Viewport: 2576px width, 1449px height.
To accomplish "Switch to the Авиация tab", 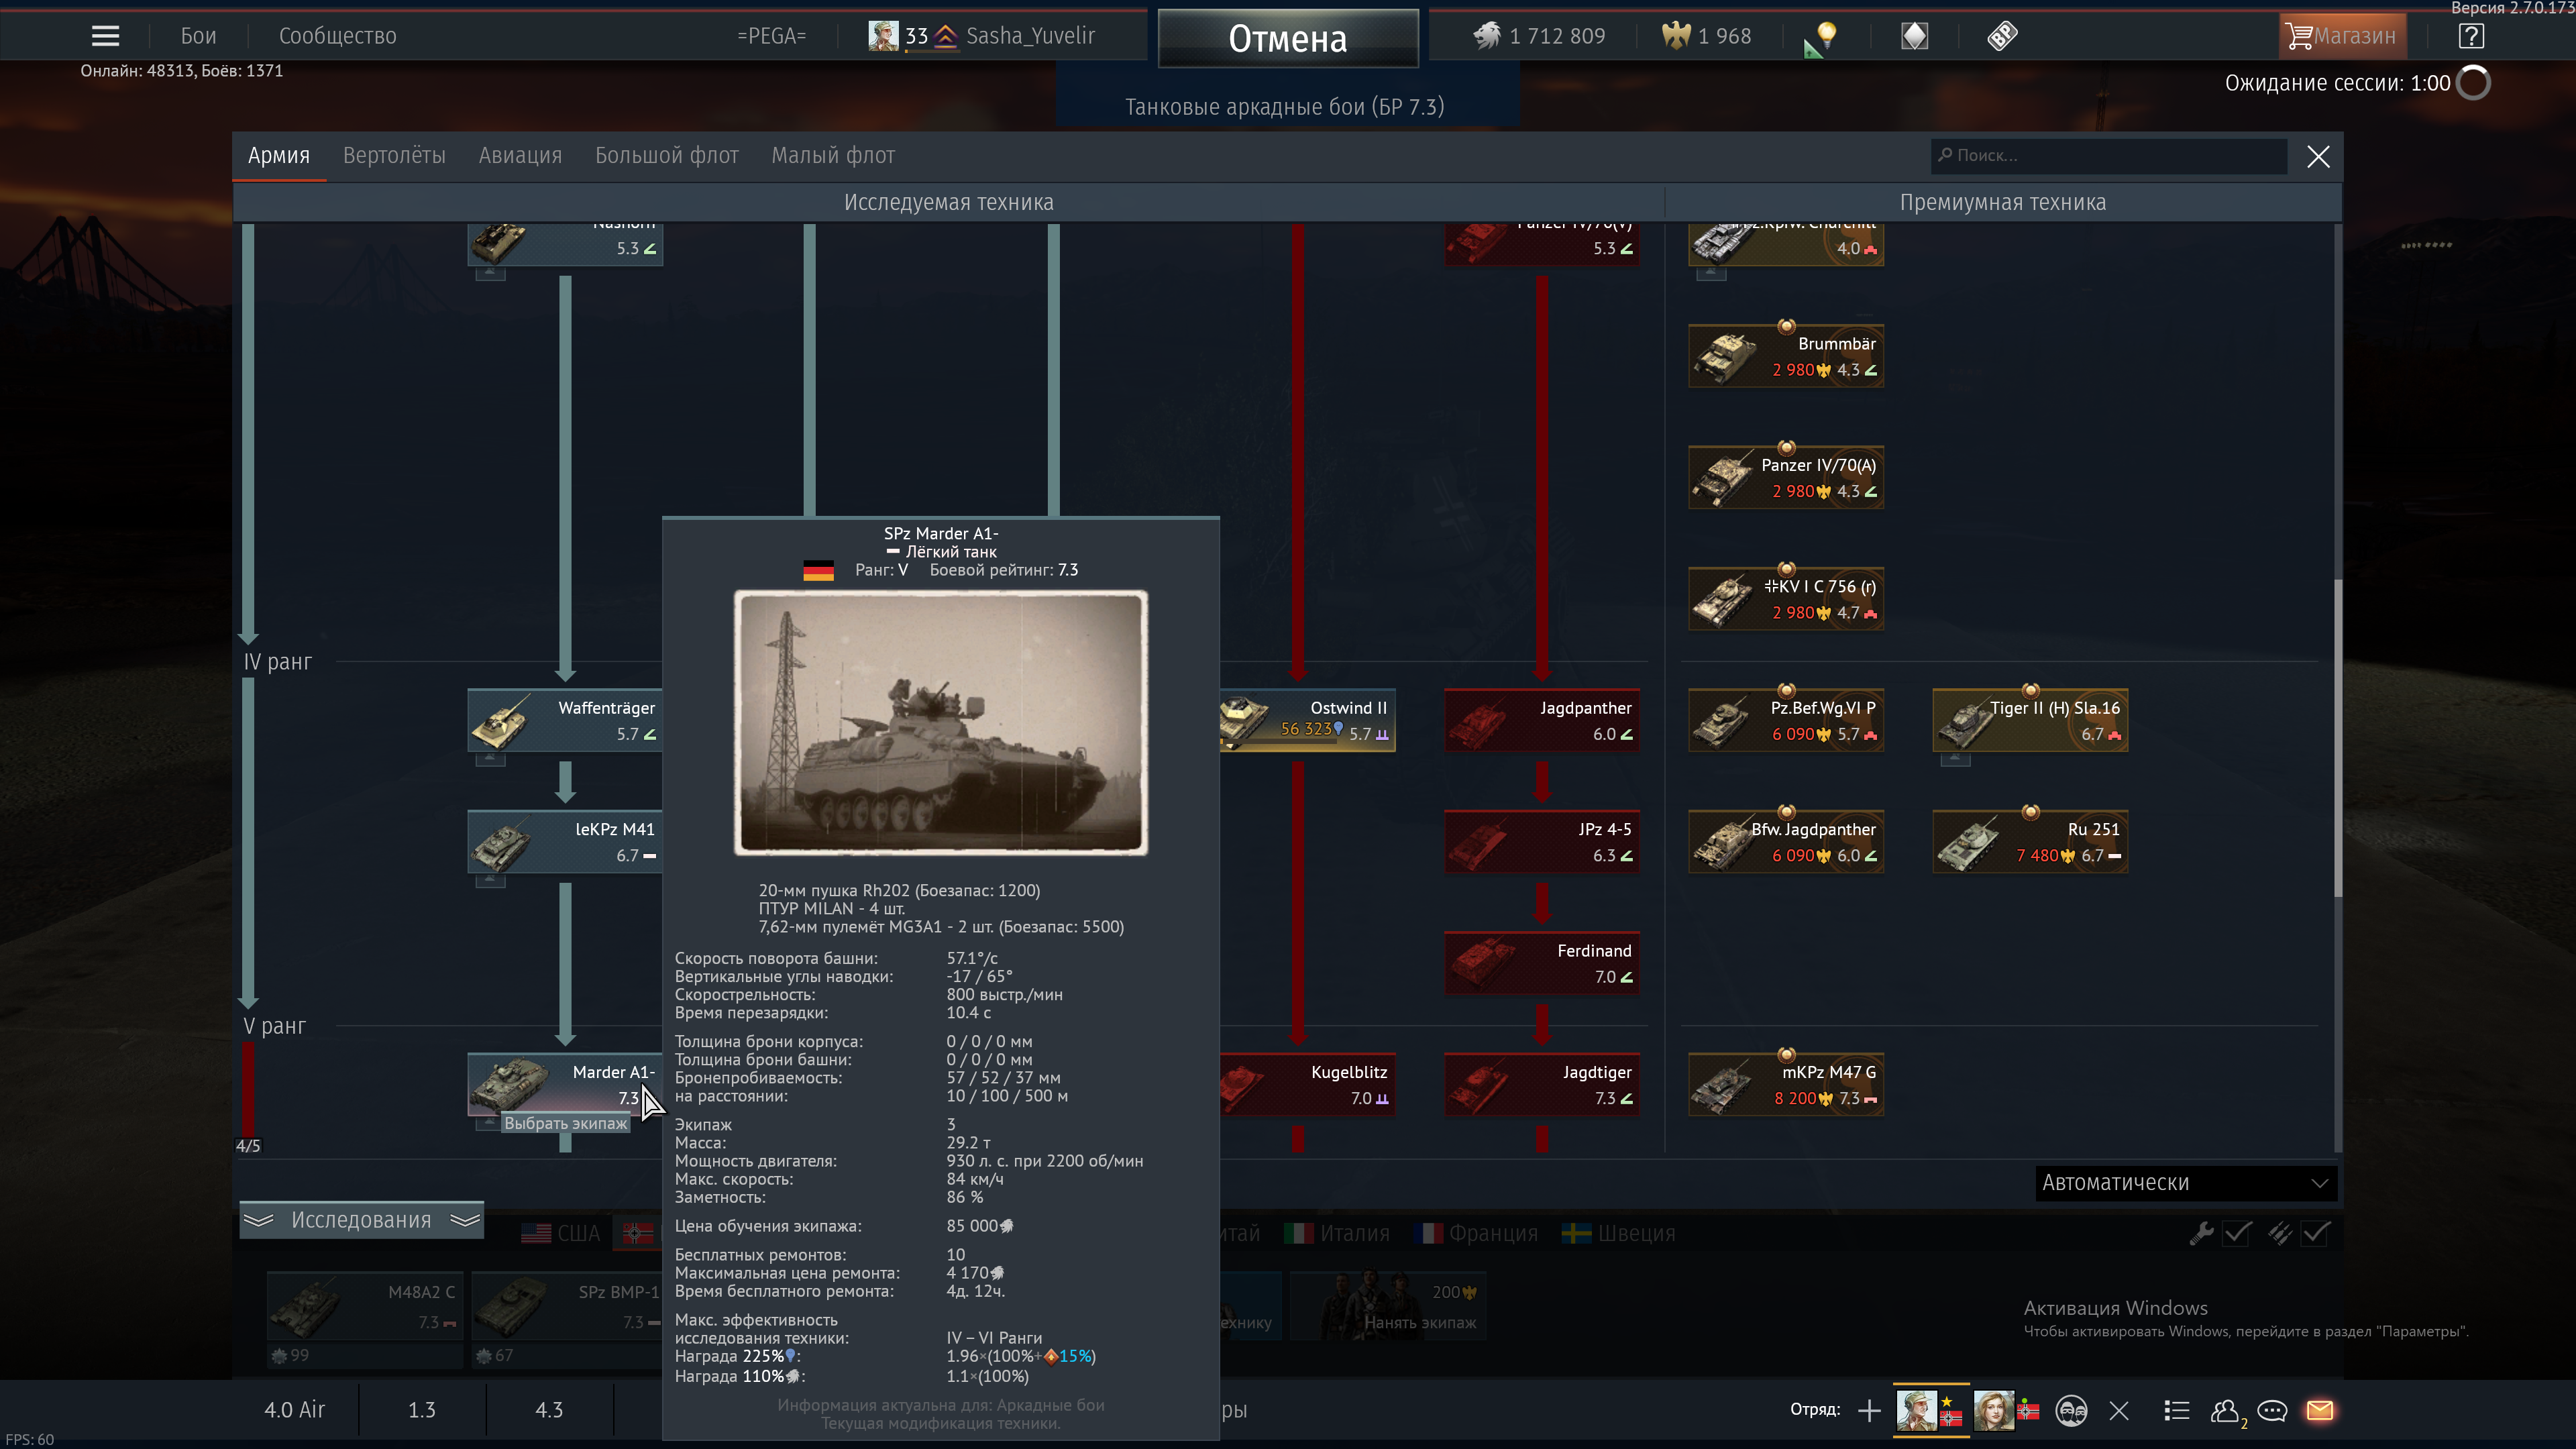I will [x=520, y=155].
